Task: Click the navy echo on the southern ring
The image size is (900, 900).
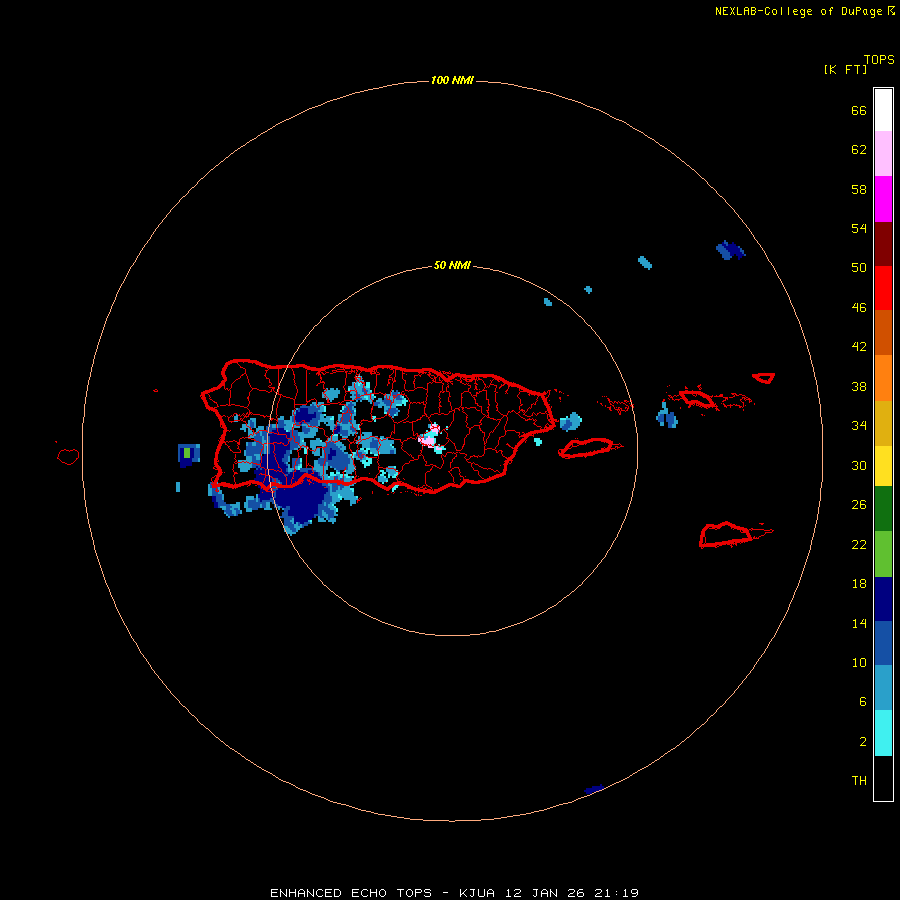Action: pos(593,789)
